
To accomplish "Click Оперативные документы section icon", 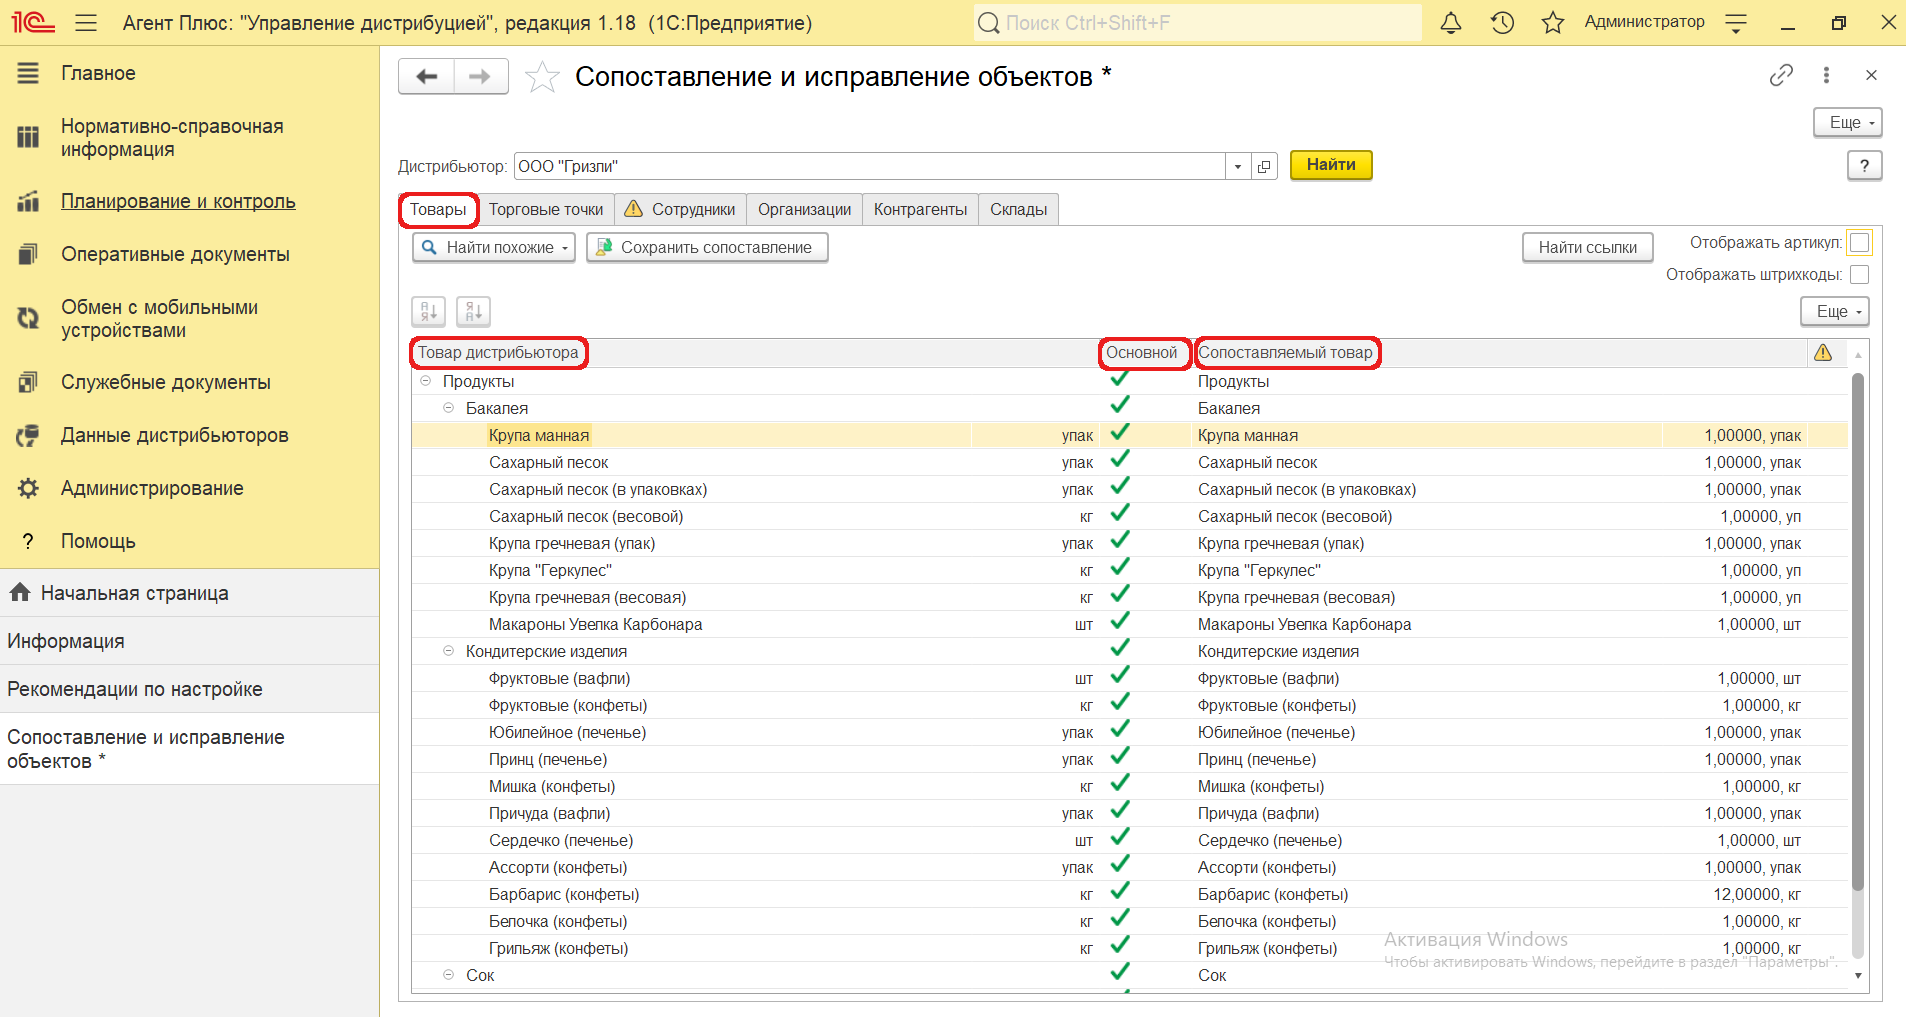I will click(28, 254).
